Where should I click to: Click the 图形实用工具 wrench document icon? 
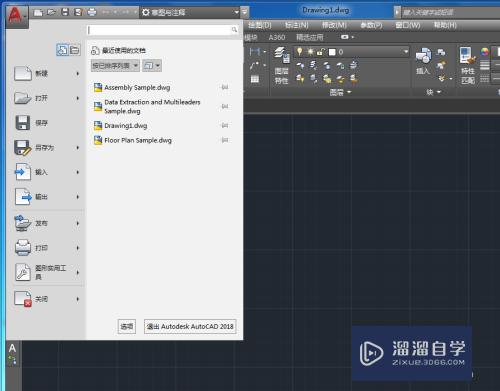23,272
